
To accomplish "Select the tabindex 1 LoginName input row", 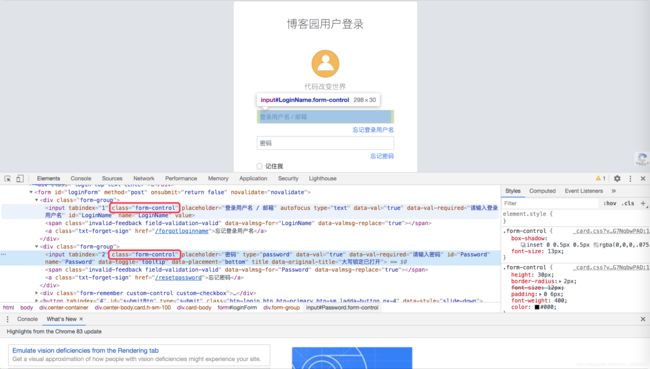I will point(250,211).
